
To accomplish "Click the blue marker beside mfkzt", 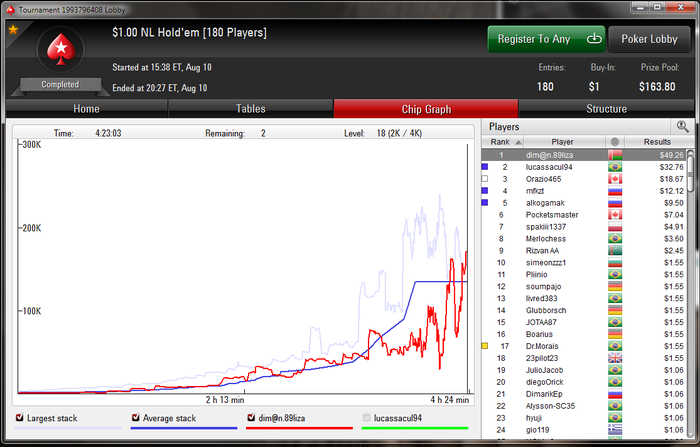I will (485, 191).
